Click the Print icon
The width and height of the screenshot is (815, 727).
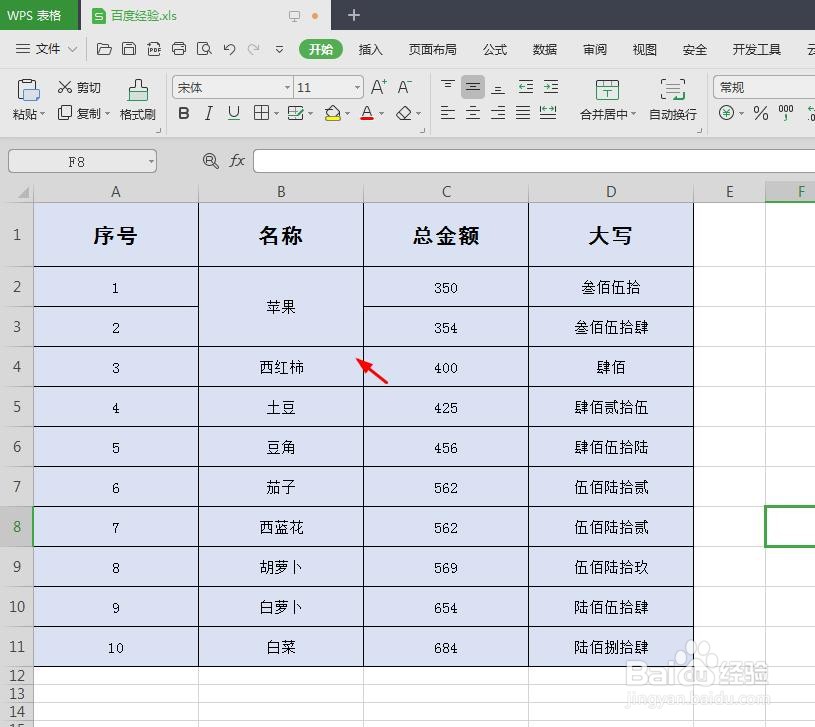179,48
